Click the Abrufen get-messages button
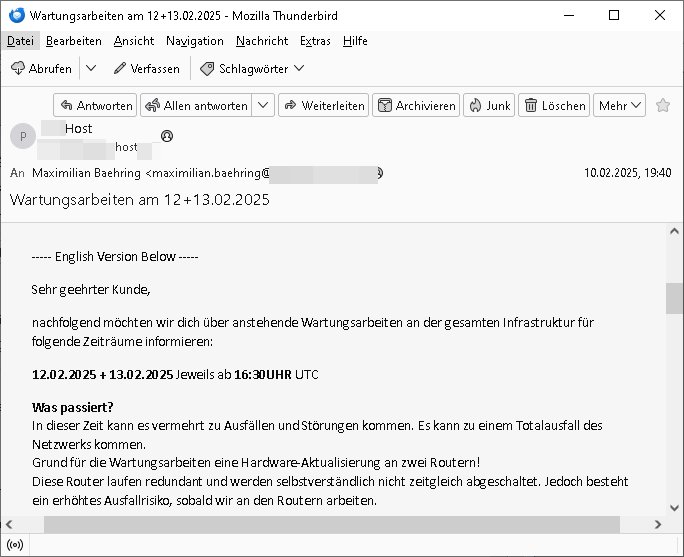The width and height of the screenshot is (684, 557). pyautogui.click(x=41, y=69)
